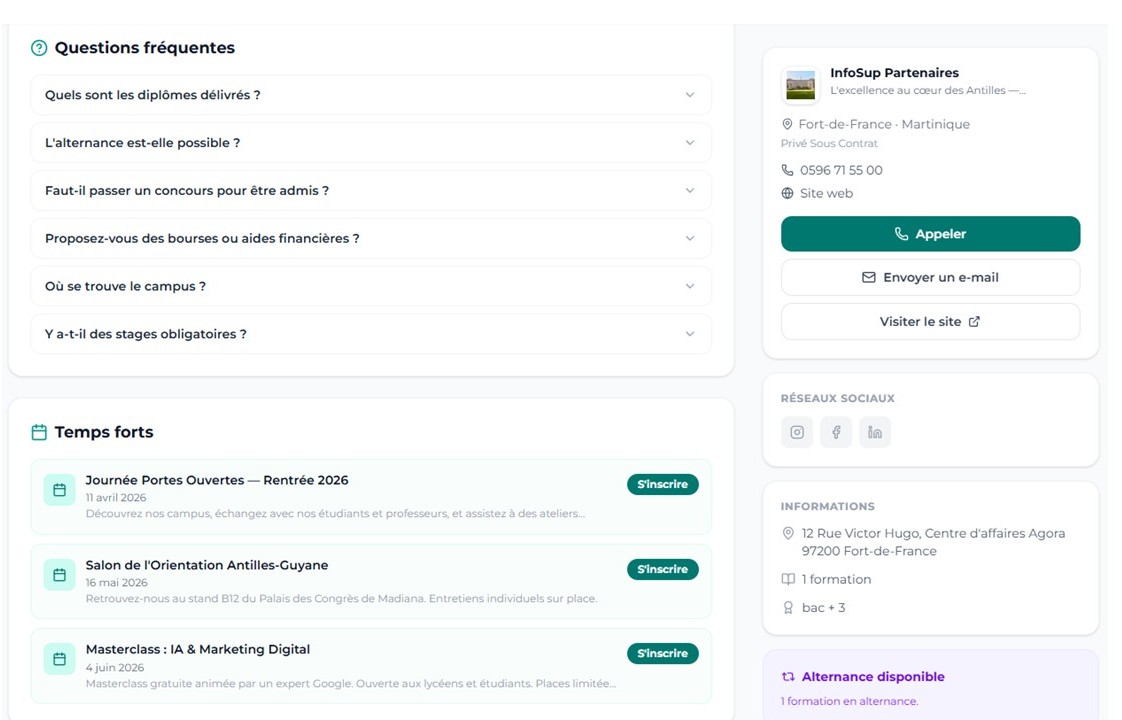Image resolution: width=1122 pixels, height=720 pixels.
Task: Click Visiter le site button
Action: (x=930, y=322)
